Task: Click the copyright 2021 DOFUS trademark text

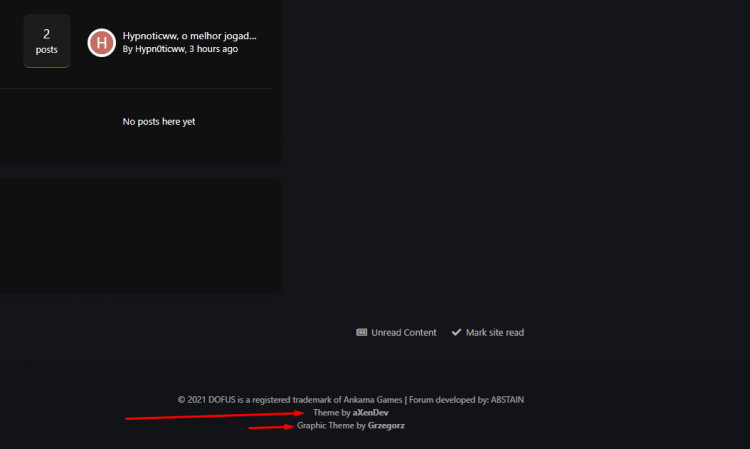Action: [290, 400]
